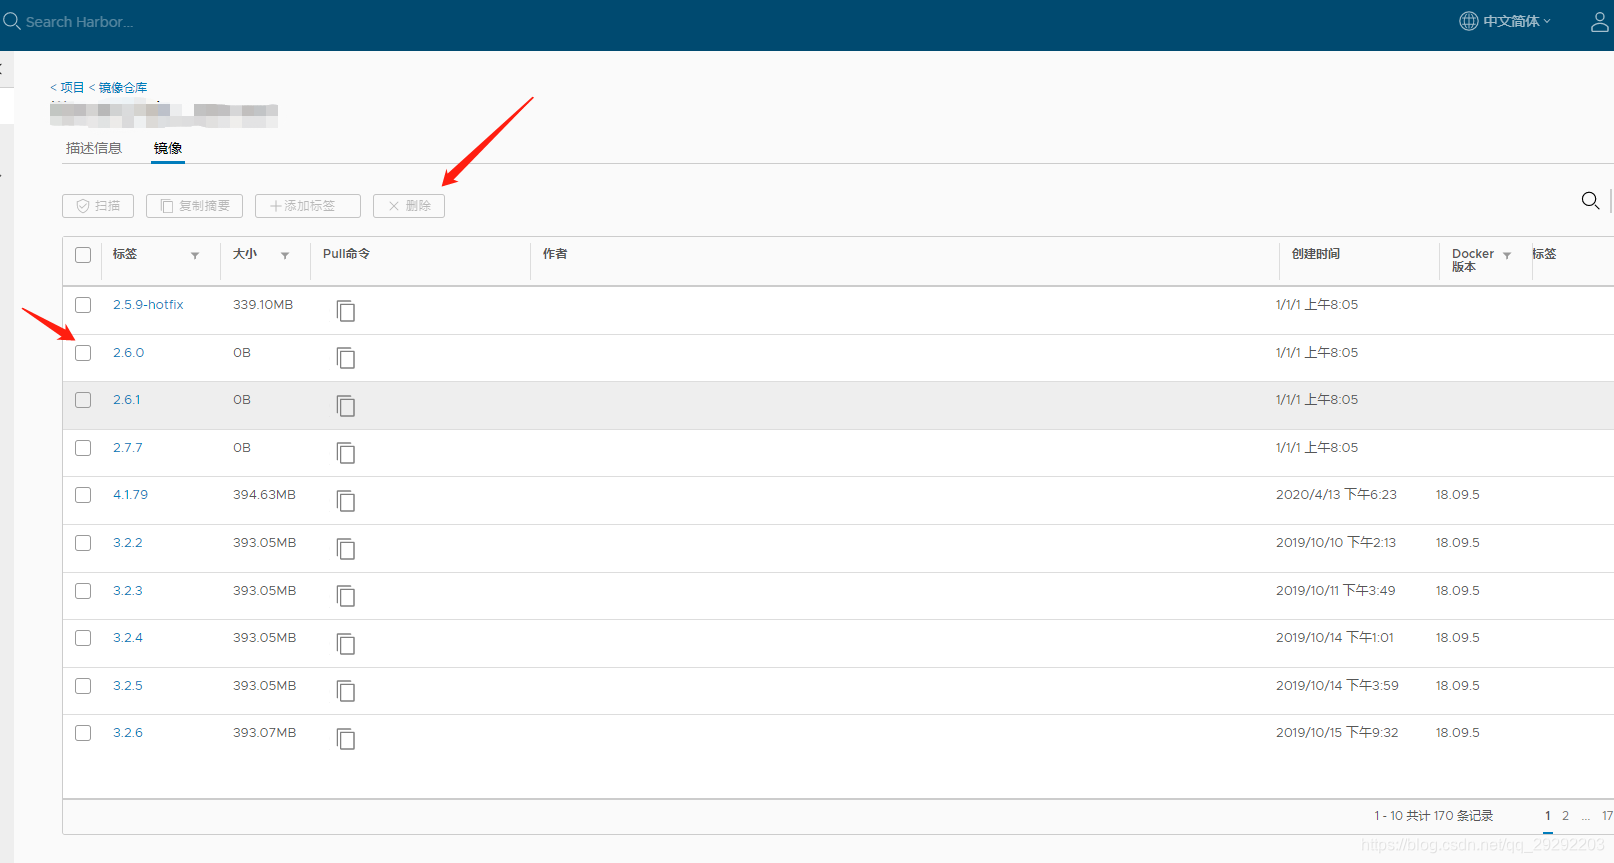Copy pull command for tag 4.1.79
Viewport: 1614px width, 863px height.
pyautogui.click(x=346, y=501)
